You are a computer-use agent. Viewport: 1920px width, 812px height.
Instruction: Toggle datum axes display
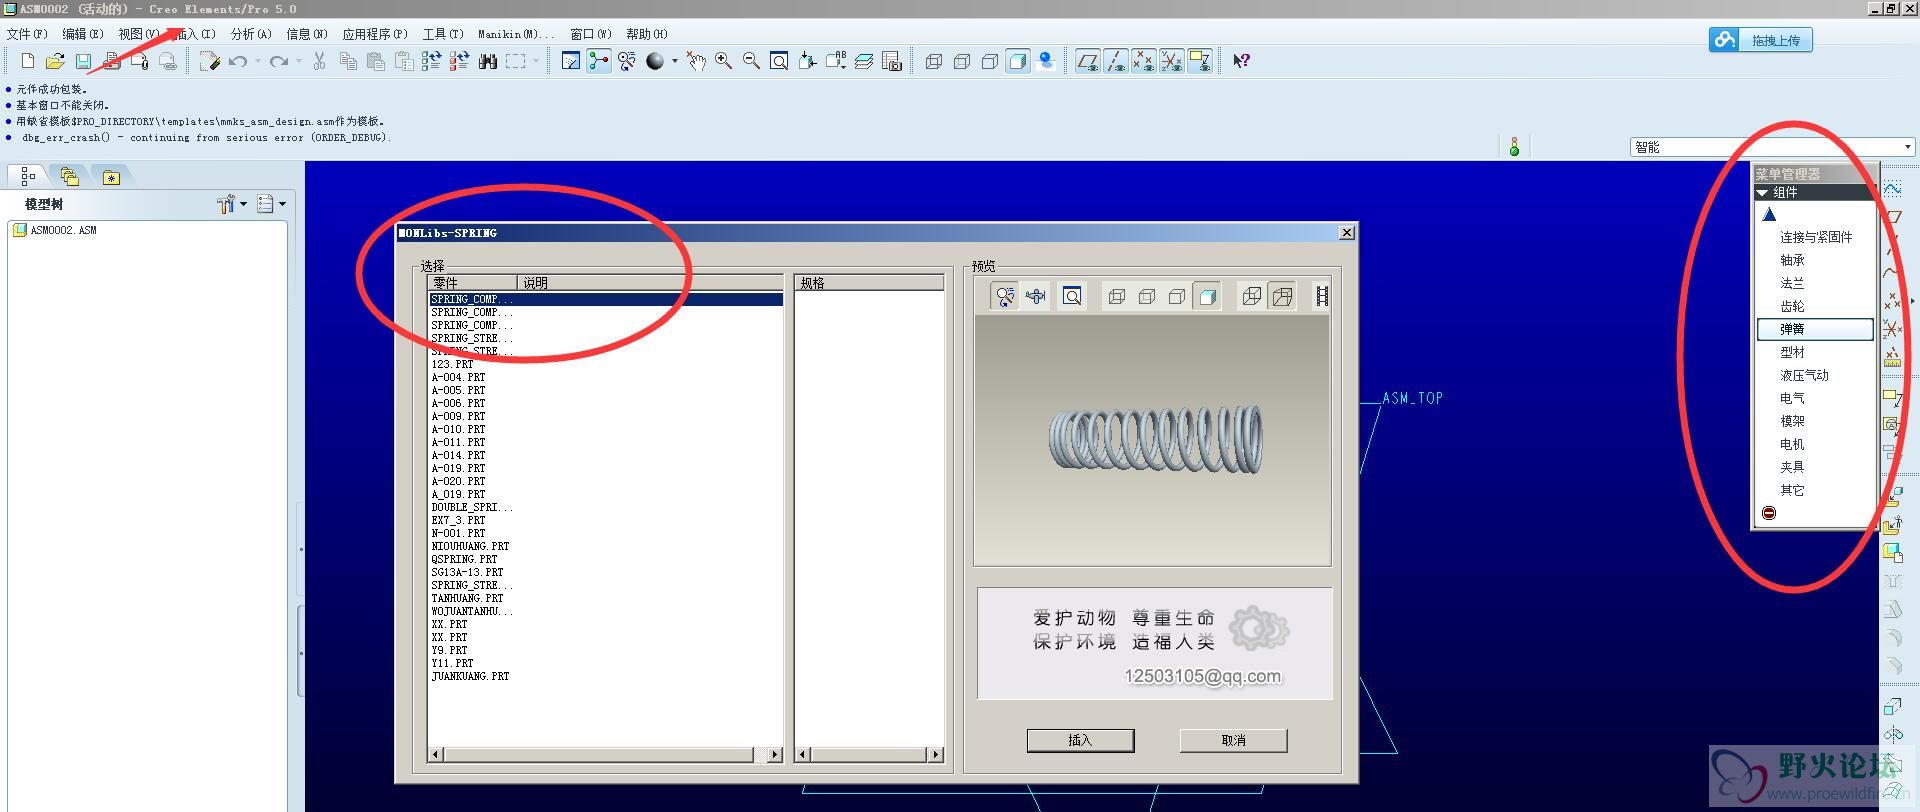(x=1116, y=62)
